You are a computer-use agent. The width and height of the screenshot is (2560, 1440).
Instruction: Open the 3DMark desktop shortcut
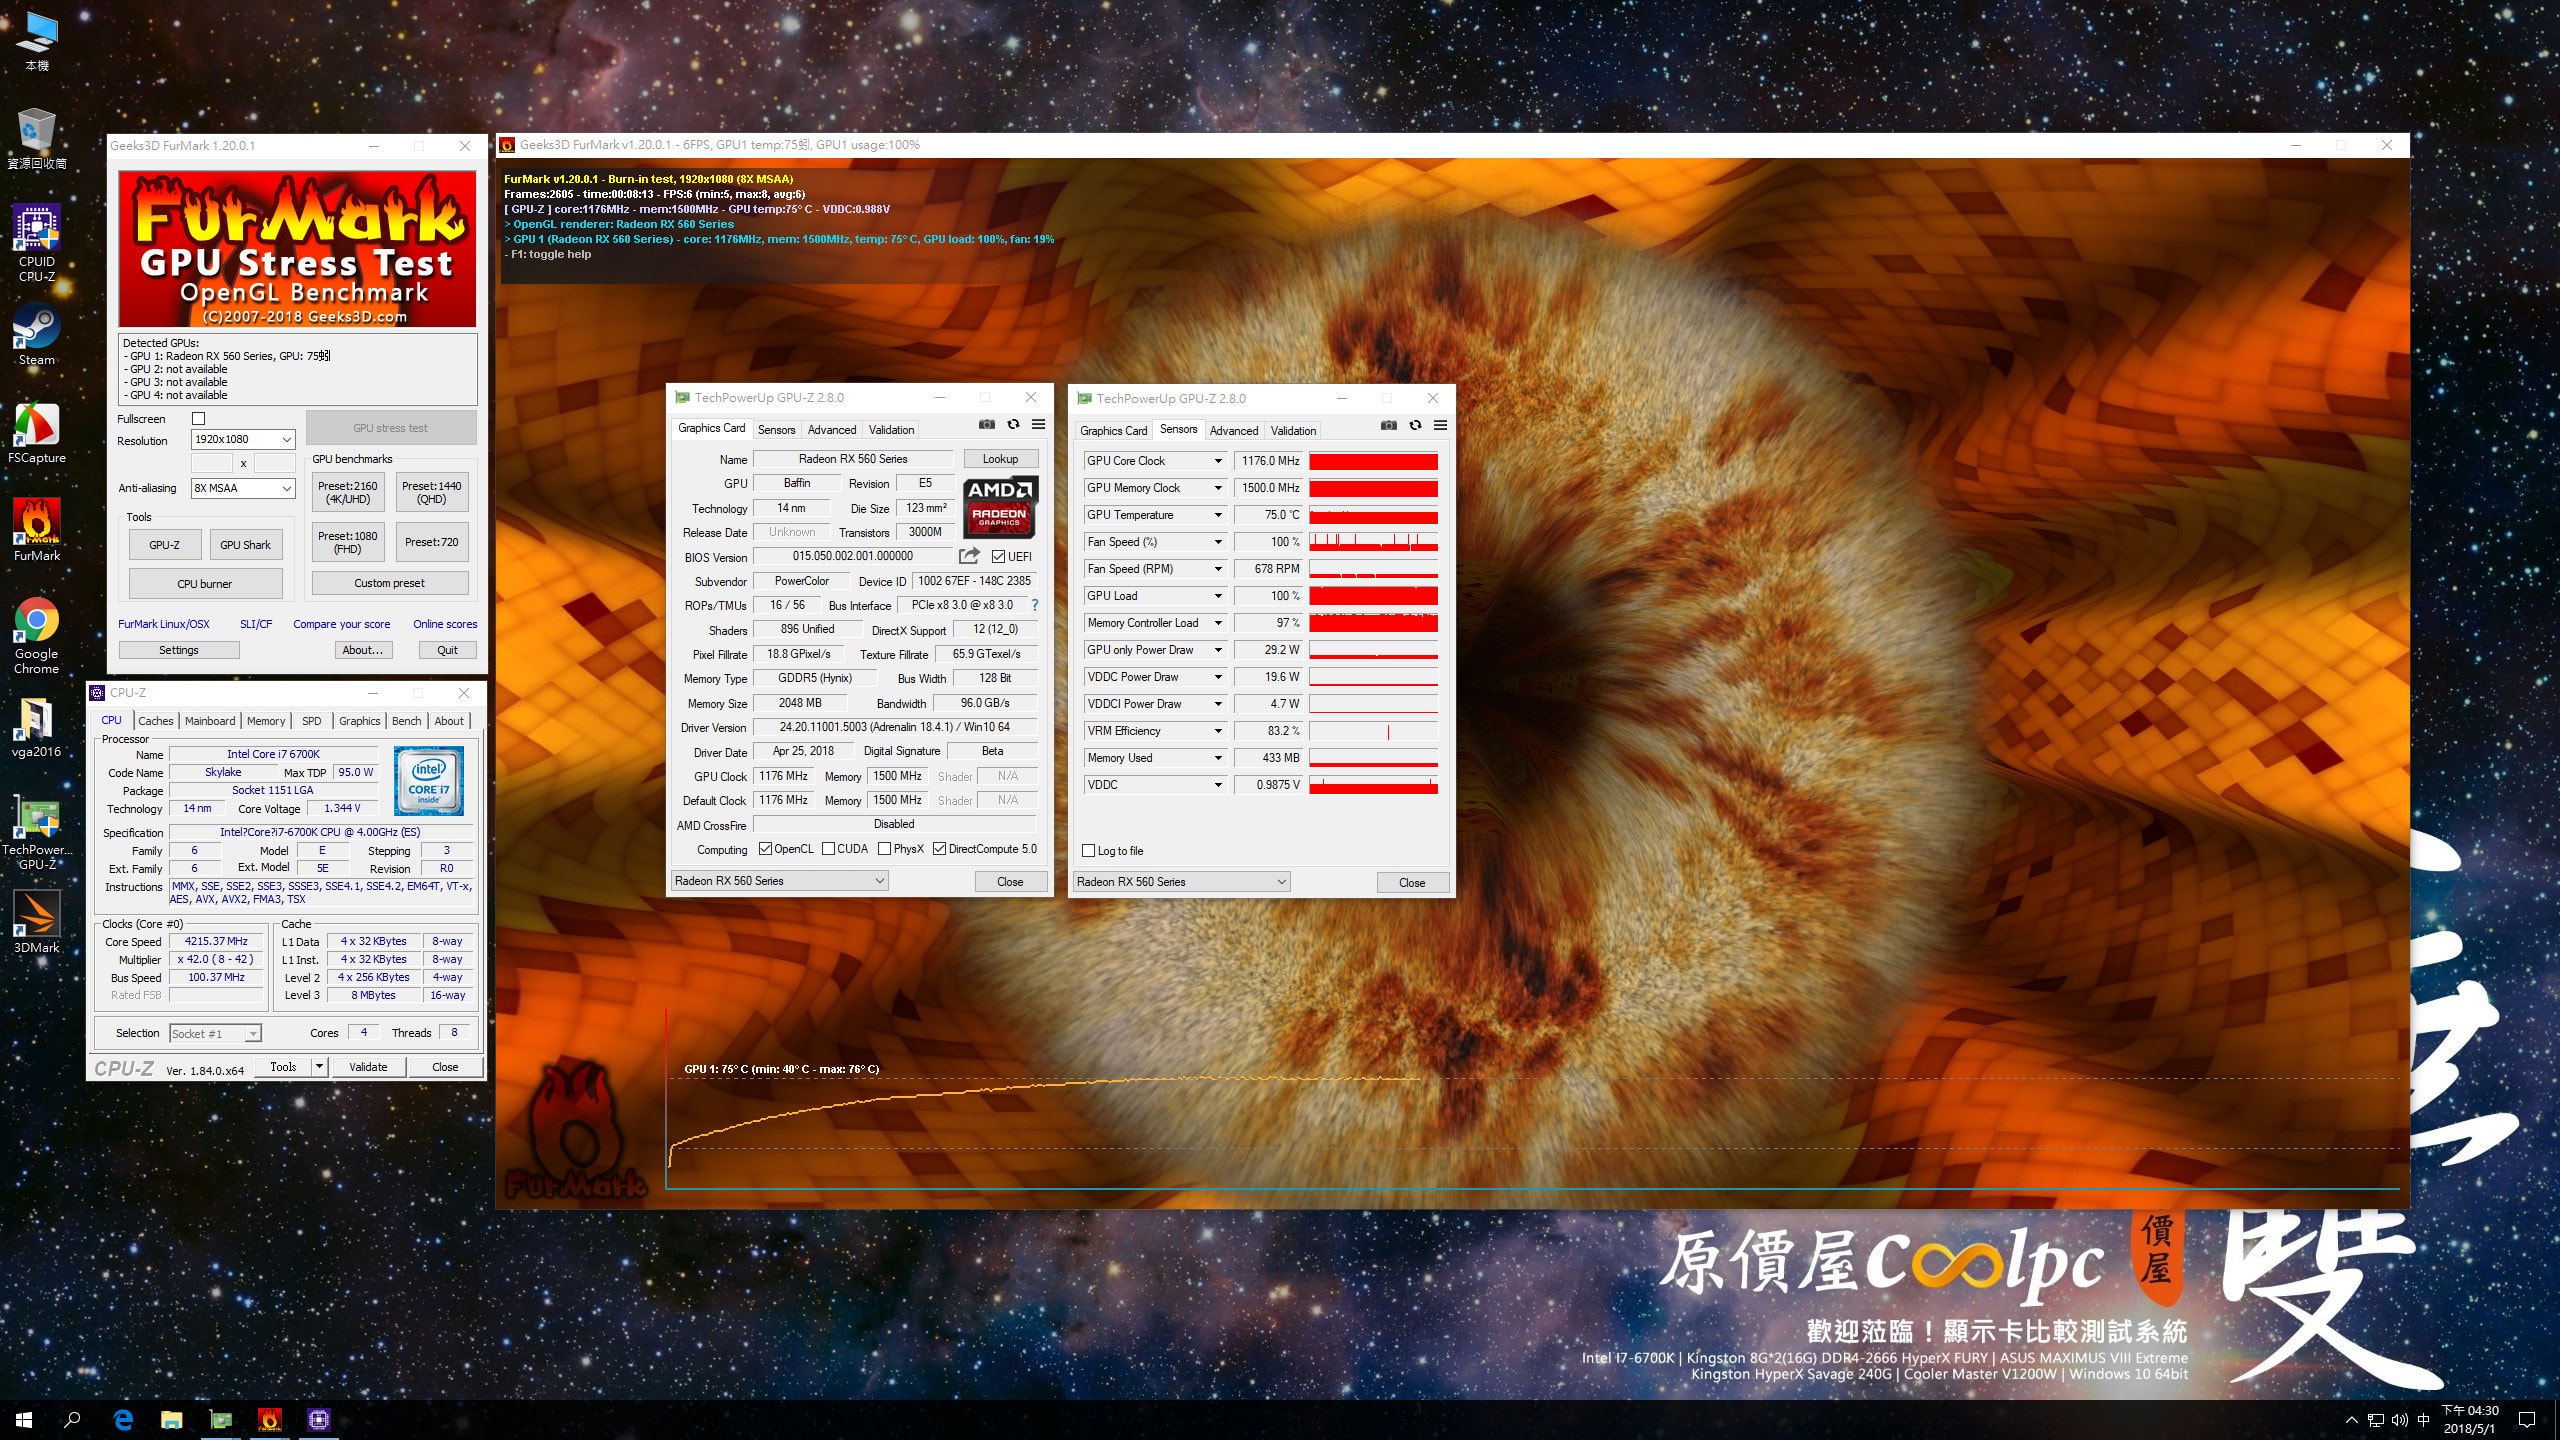pos(37,921)
